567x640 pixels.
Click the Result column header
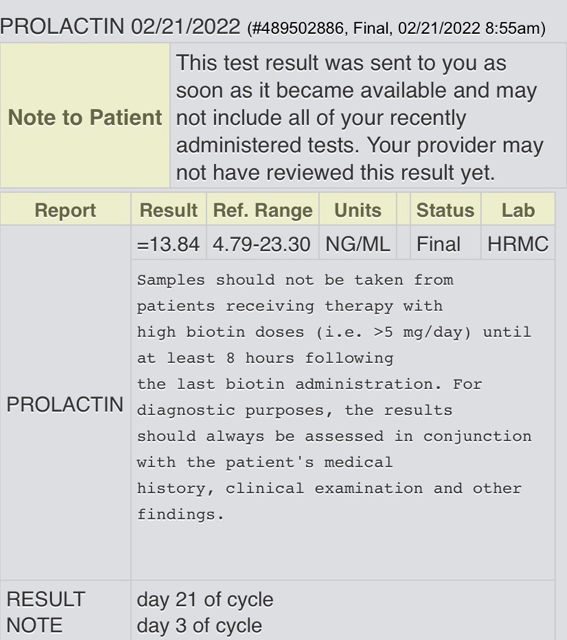pyautogui.click(x=169, y=209)
